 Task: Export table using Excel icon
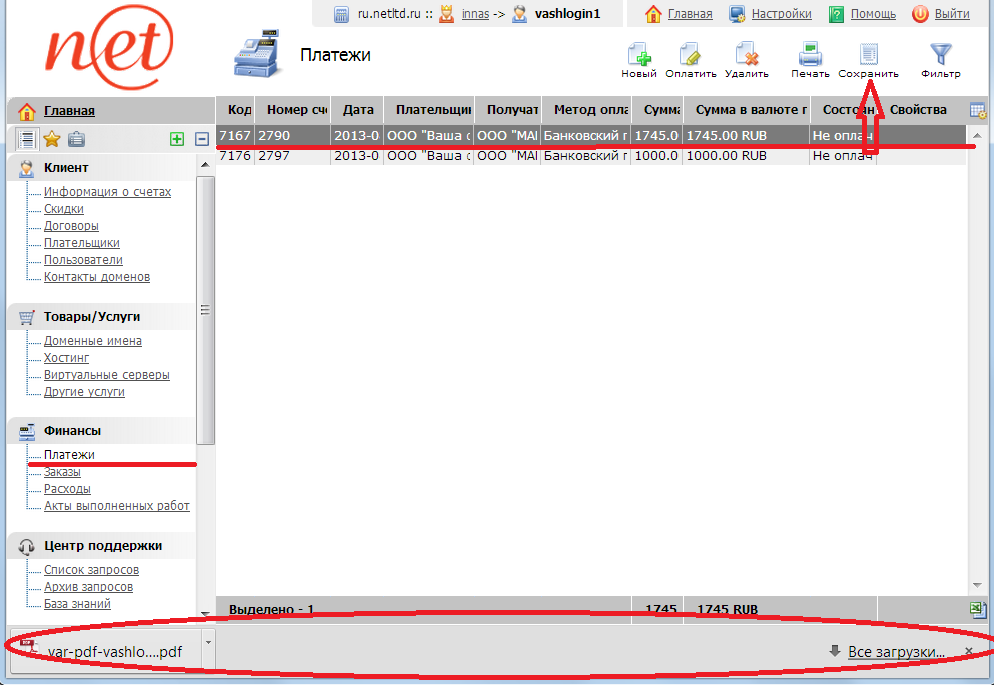[977, 609]
